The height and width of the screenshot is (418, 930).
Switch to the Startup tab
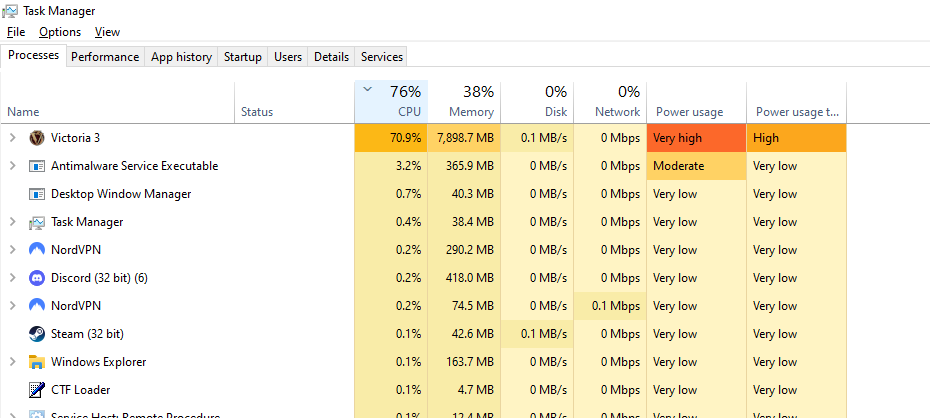click(x=243, y=57)
